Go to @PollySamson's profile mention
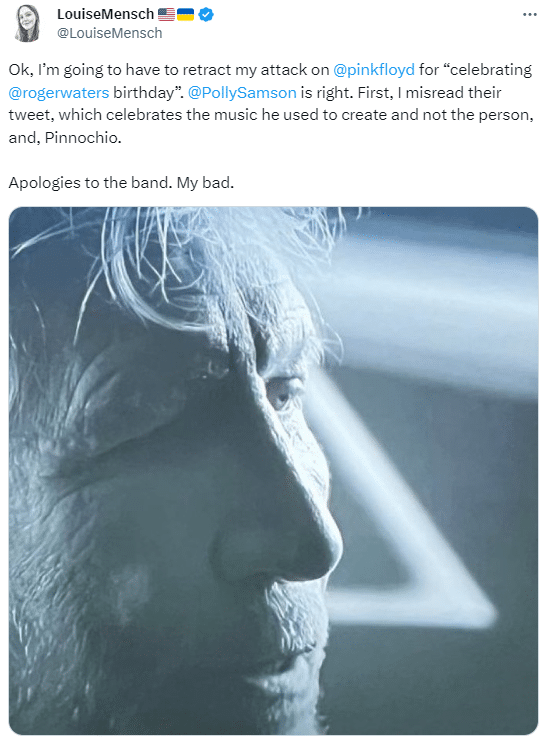Screen dimensions: 546x740 [242, 92]
